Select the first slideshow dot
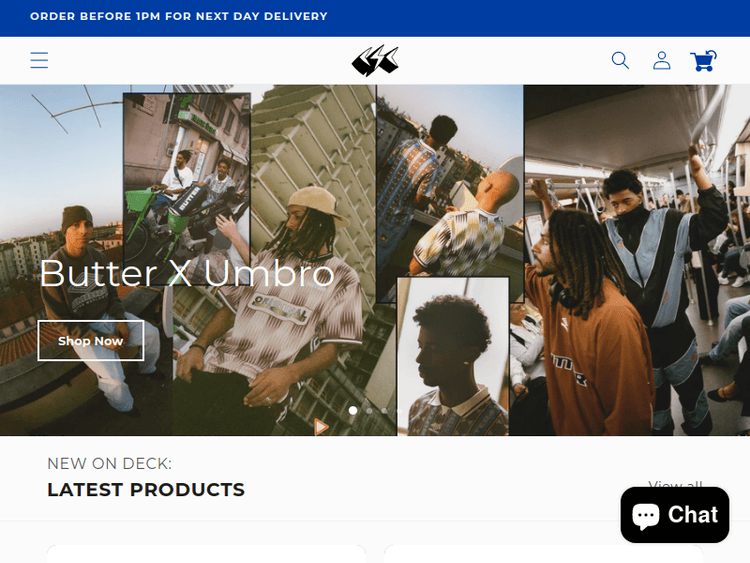The image size is (750, 563). pyautogui.click(x=353, y=410)
